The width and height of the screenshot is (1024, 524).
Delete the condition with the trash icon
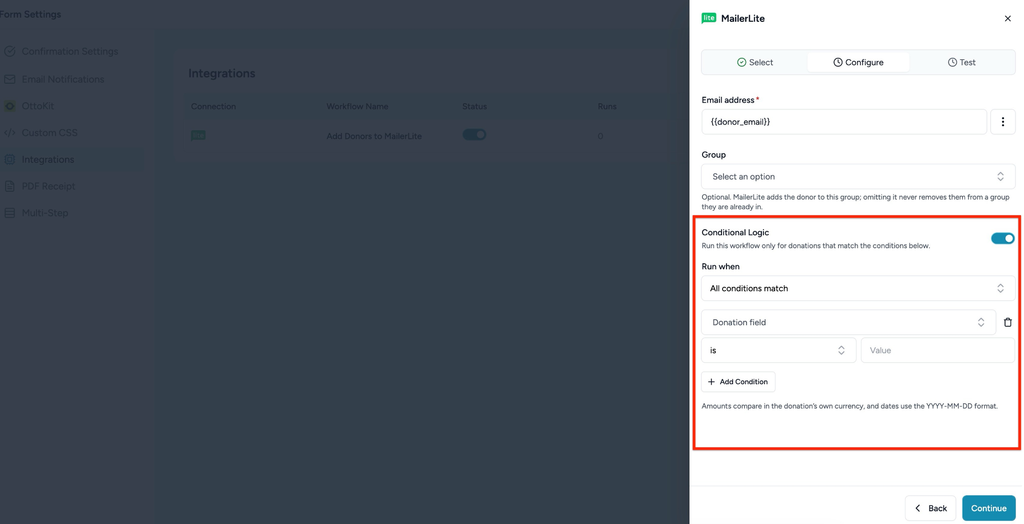(1008, 322)
